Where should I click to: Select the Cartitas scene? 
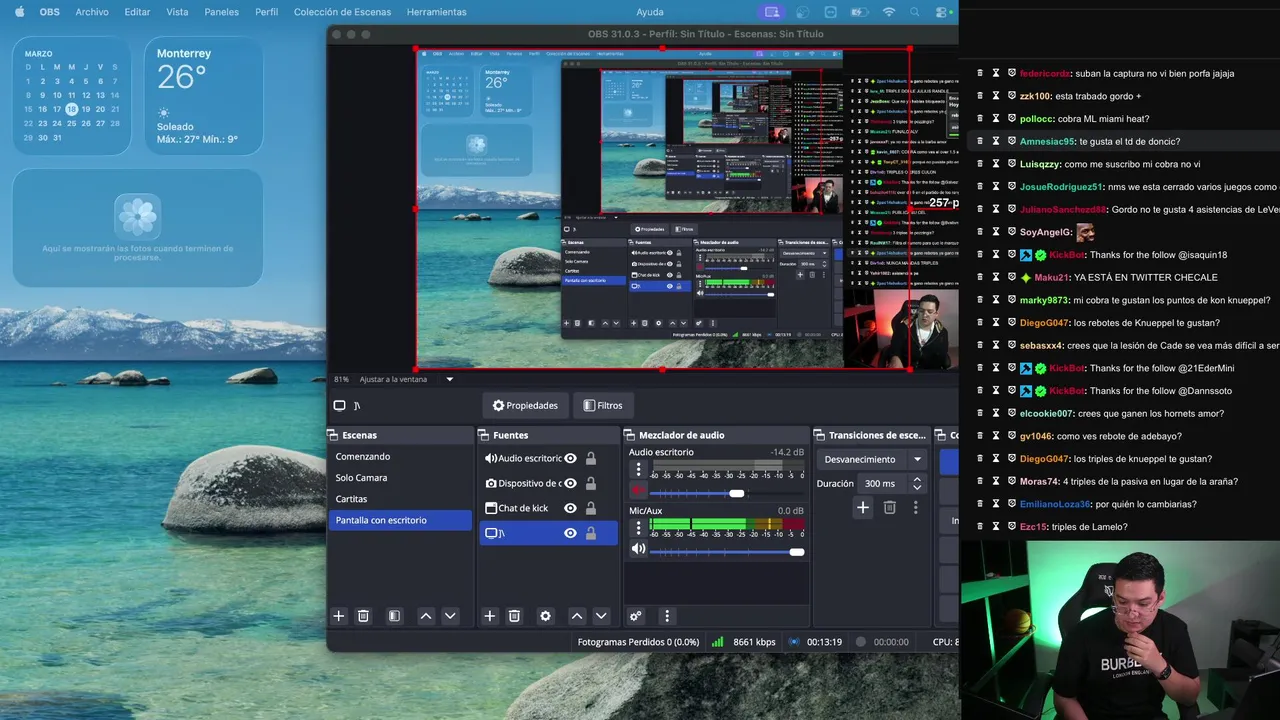[400, 498]
